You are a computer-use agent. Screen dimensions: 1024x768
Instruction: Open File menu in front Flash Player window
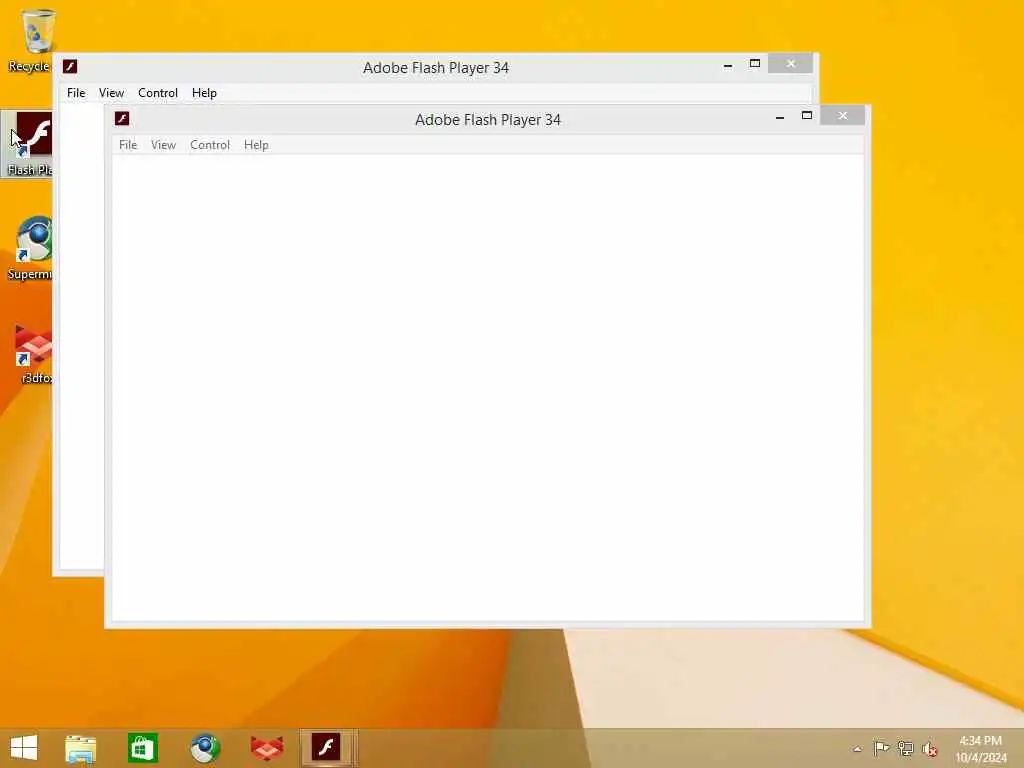(128, 145)
